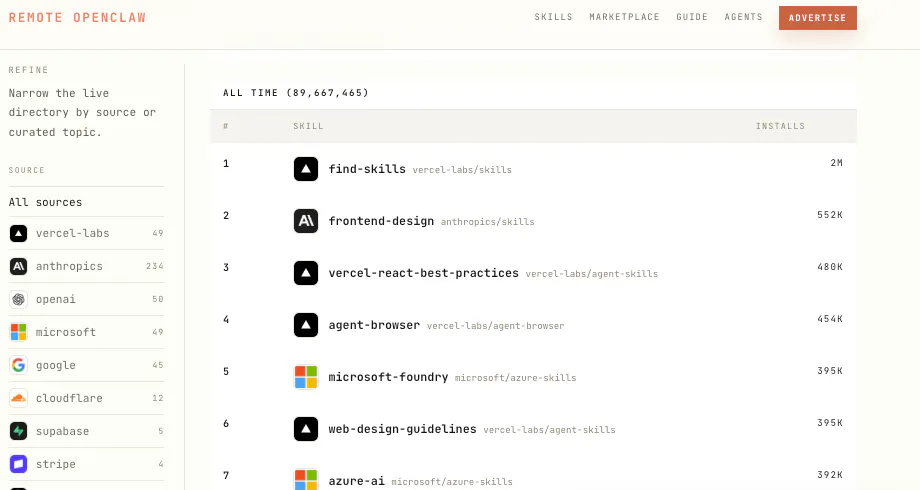
Task: Go to the Remote OpenClaw home logo
Action: coord(77,18)
